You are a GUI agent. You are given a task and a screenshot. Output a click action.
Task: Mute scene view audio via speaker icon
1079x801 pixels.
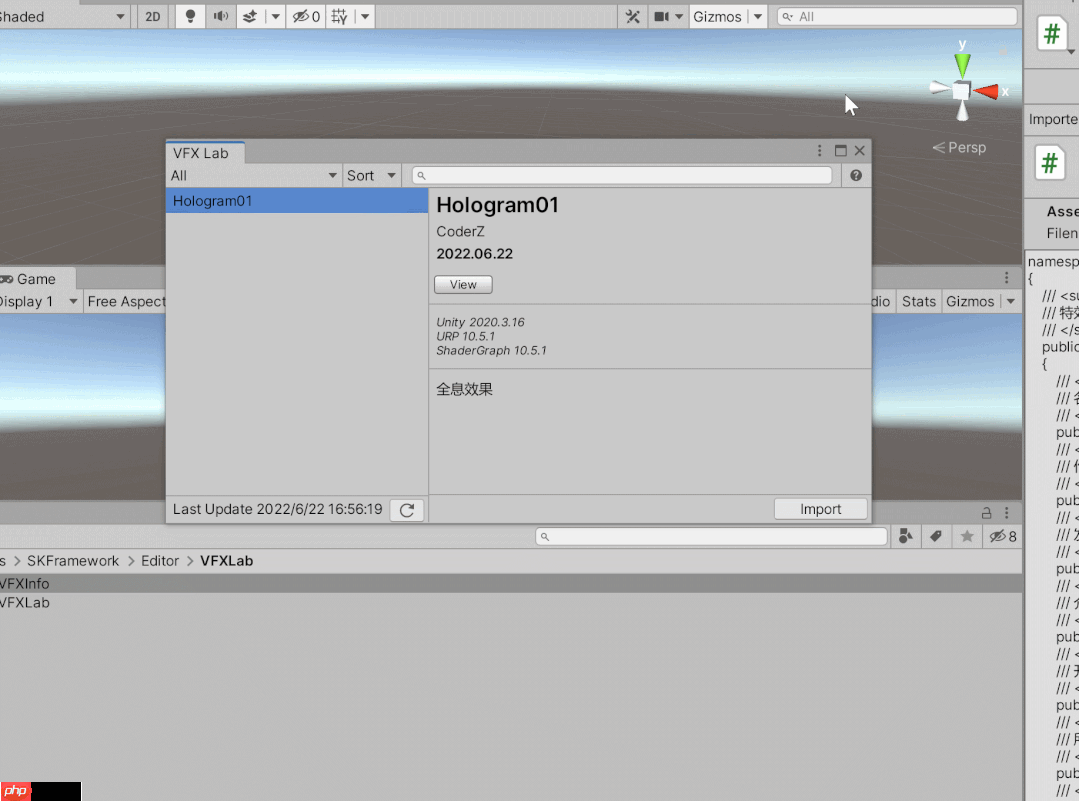pyautogui.click(x=221, y=16)
